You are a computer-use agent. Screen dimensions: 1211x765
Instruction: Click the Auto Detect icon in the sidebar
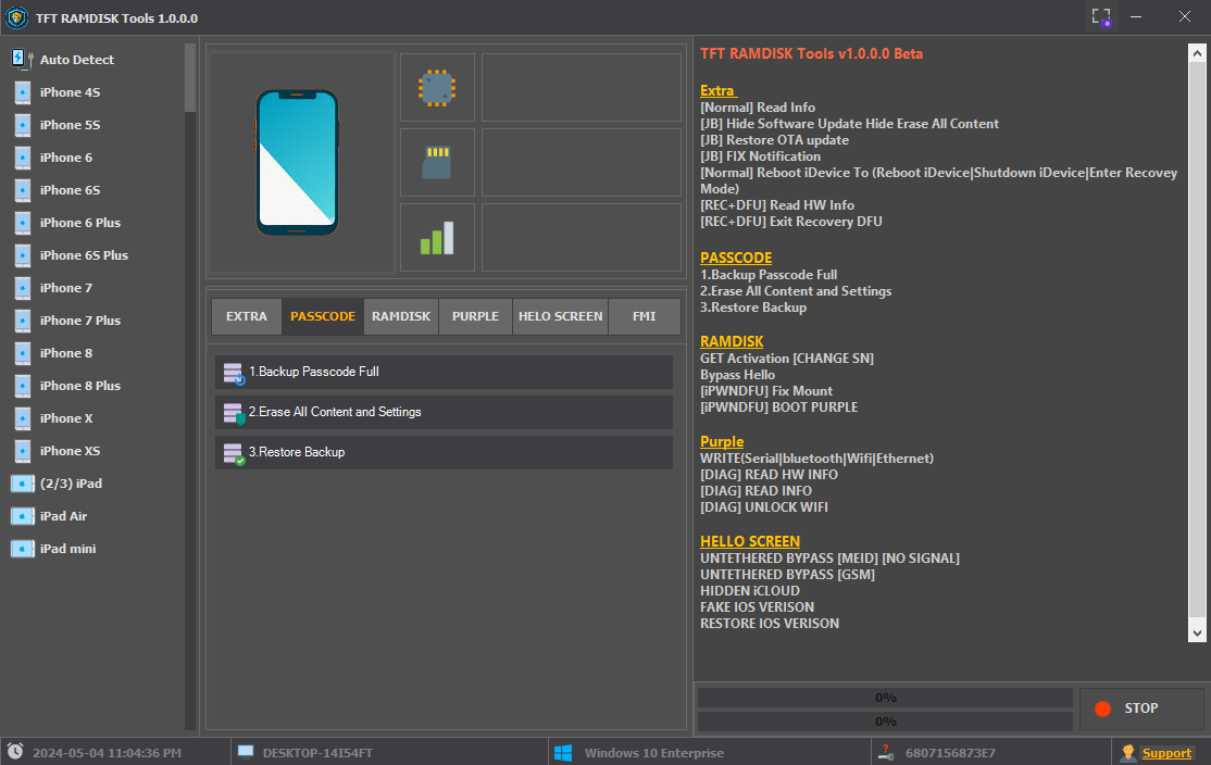coord(19,59)
